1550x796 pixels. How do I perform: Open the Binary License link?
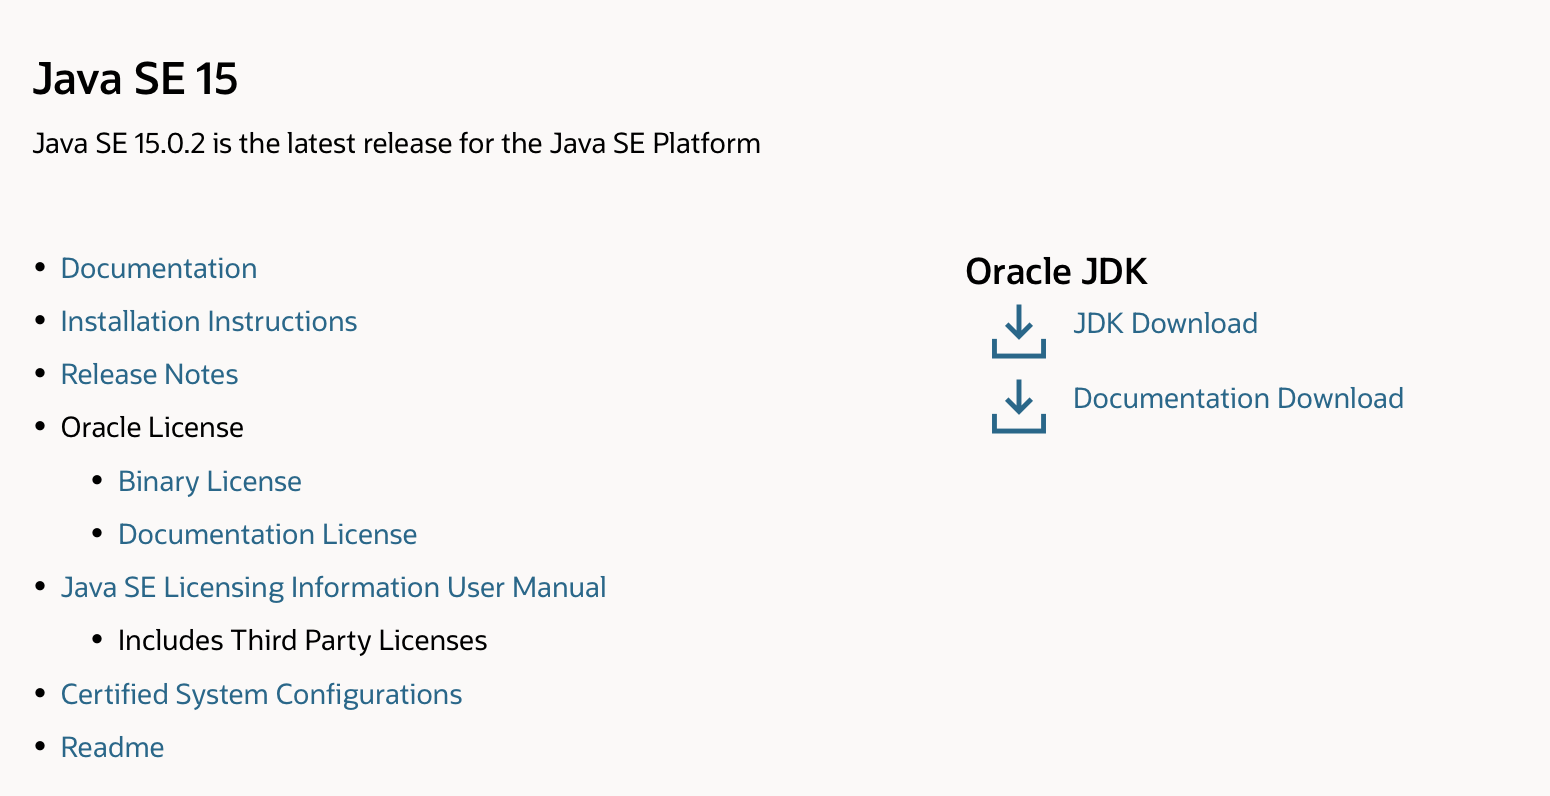tap(210, 481)
